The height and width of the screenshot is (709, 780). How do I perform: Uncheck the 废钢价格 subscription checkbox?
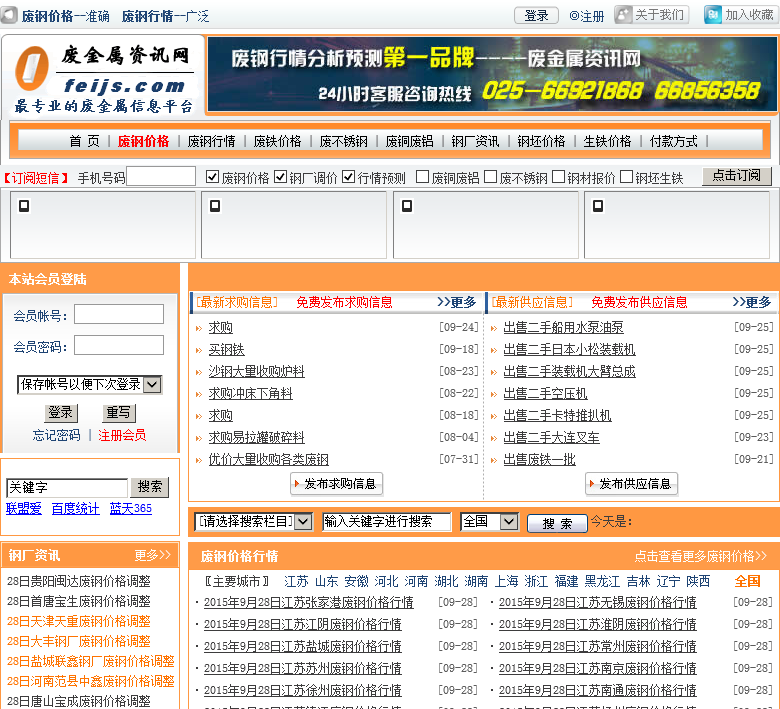212,177
